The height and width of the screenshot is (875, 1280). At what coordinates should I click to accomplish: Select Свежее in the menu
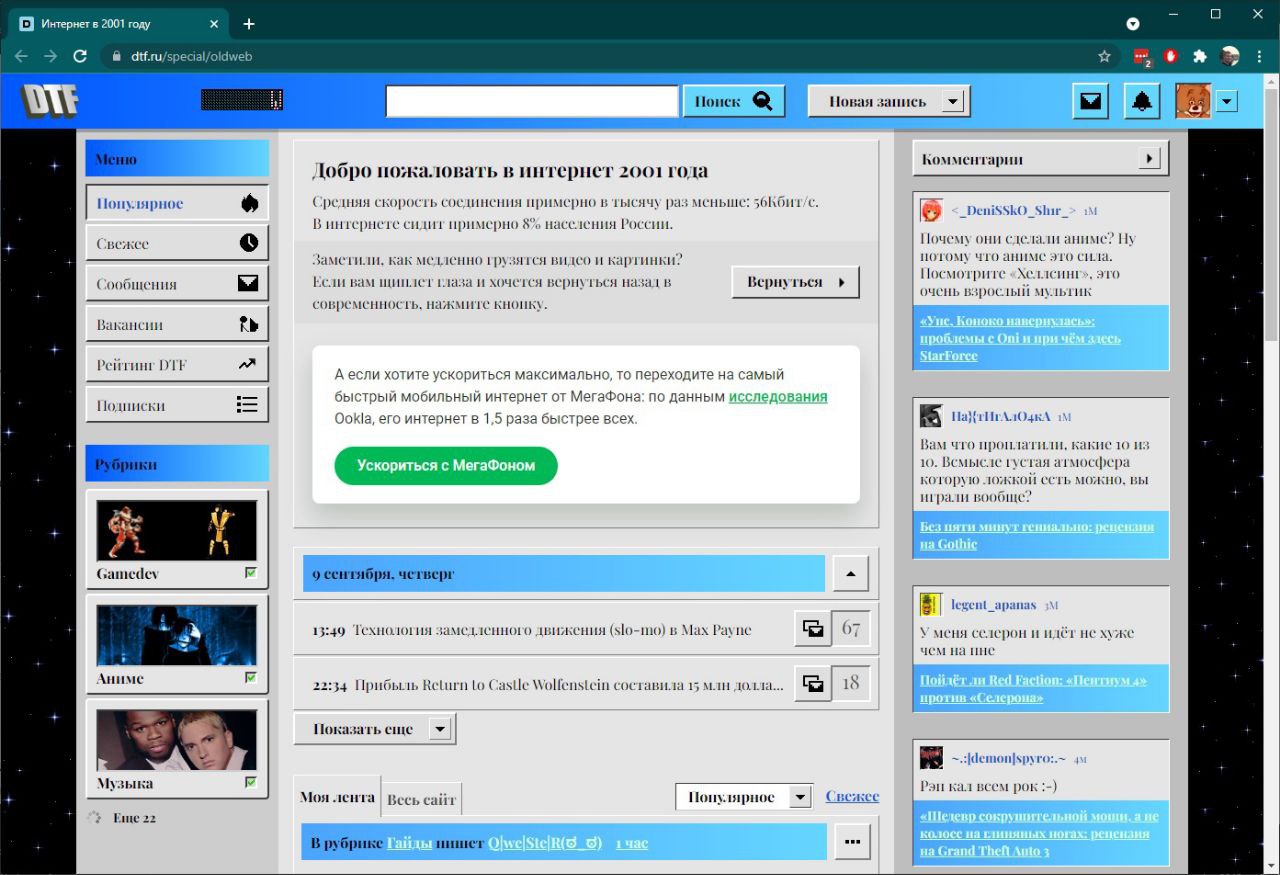tap(177, 243)
